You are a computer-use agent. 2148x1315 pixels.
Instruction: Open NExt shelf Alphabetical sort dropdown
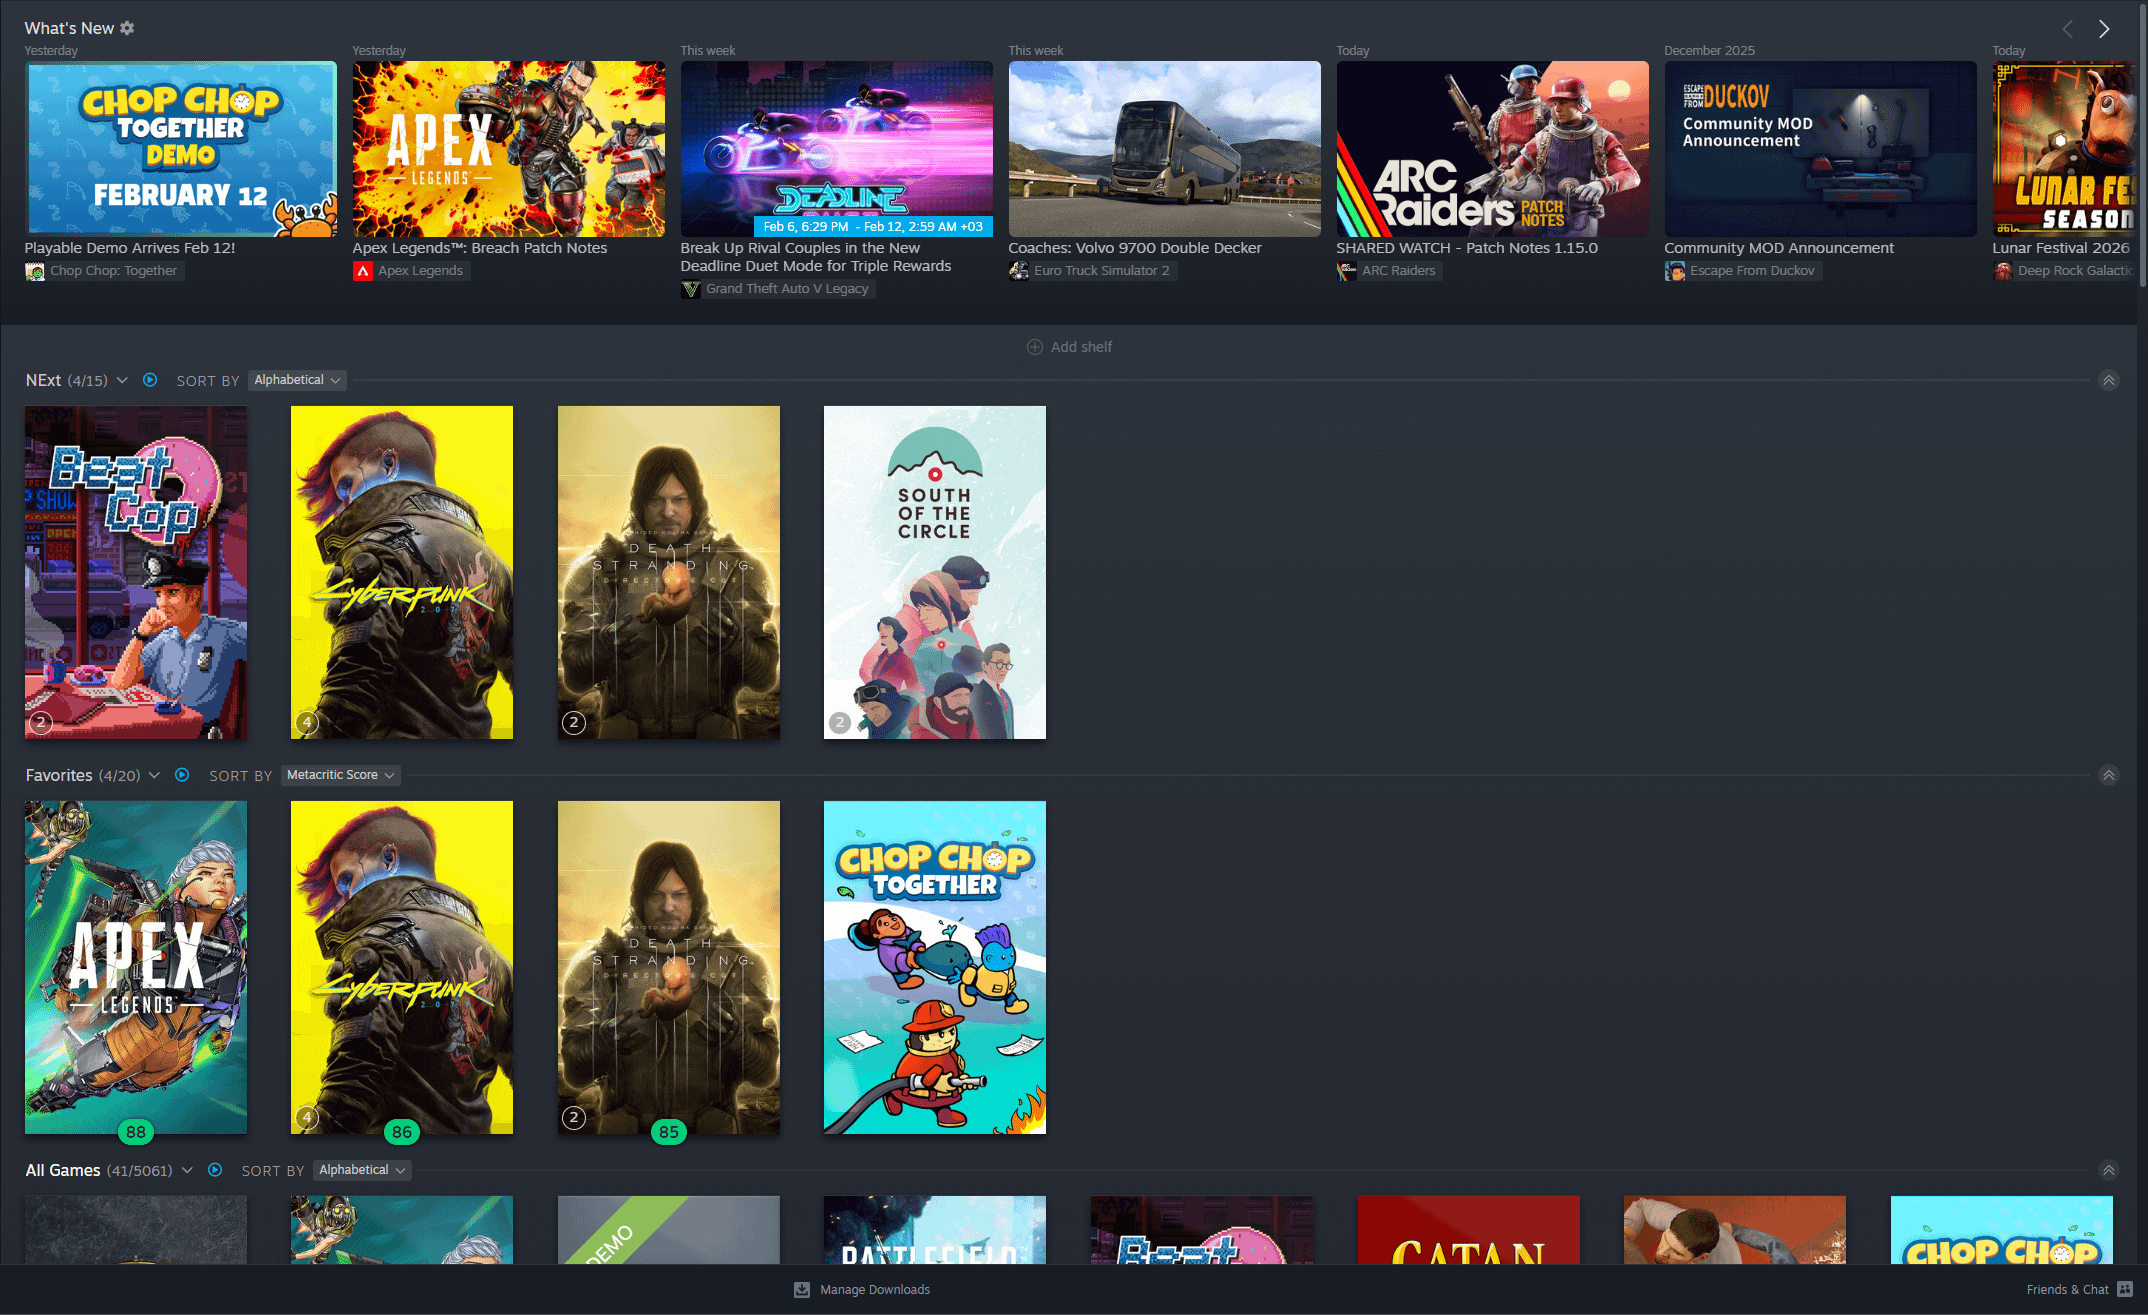tap(297, 380)
